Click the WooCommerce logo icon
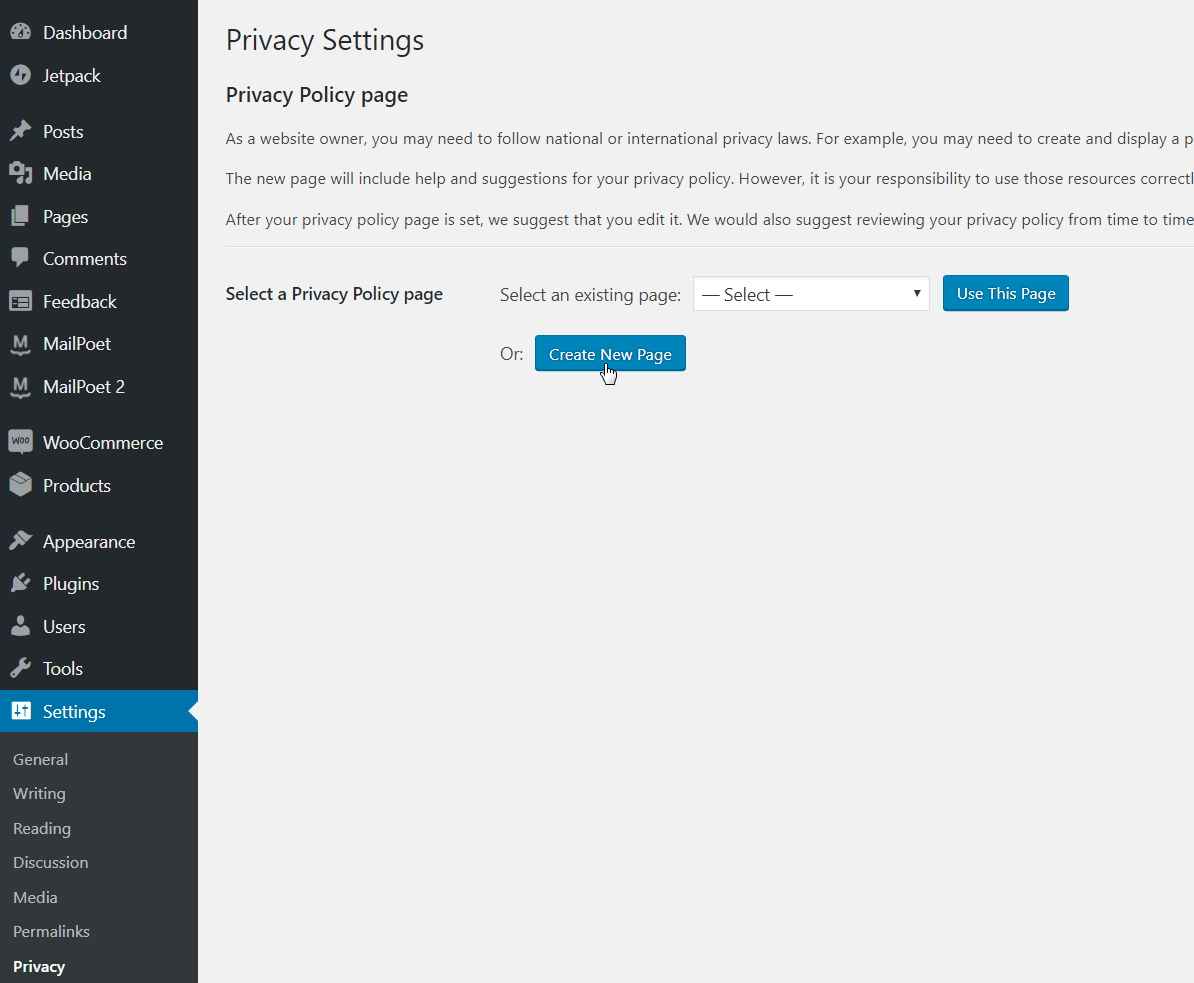1194x983 pixels. point(20,442)
